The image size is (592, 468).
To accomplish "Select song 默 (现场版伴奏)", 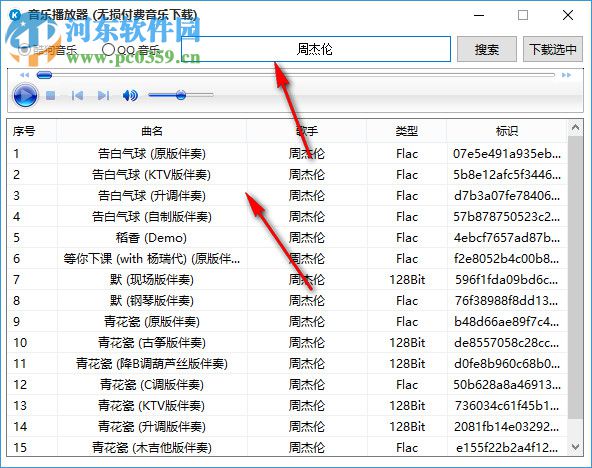I will tap(152, 280).
